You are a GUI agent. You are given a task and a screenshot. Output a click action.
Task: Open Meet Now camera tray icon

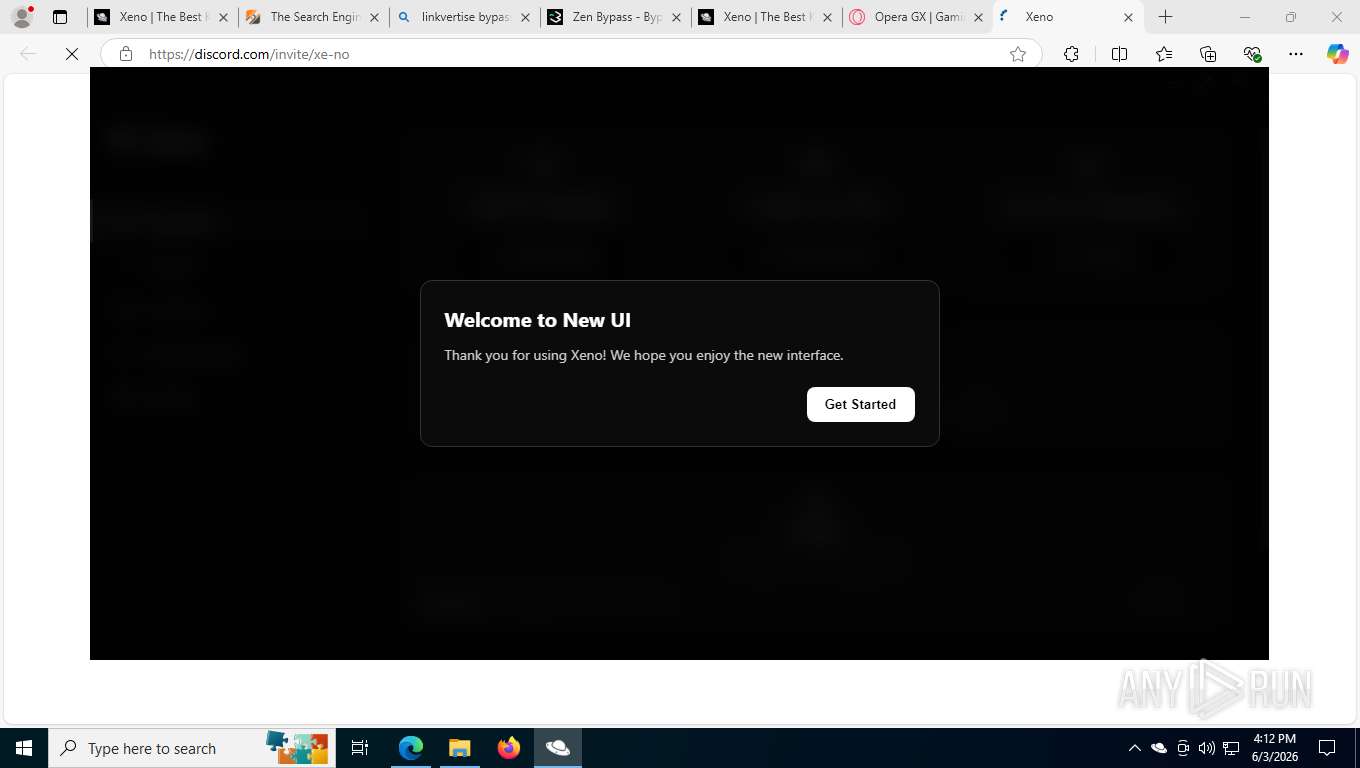pyautogui.click(x=1183, y=748)
